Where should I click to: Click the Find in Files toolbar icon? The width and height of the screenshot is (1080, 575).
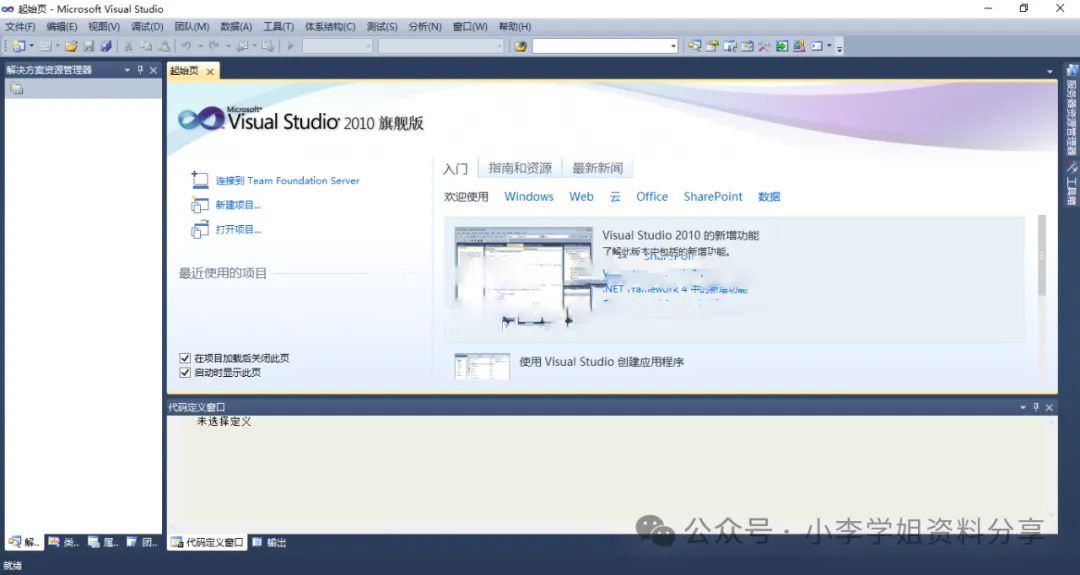[521, 46]
